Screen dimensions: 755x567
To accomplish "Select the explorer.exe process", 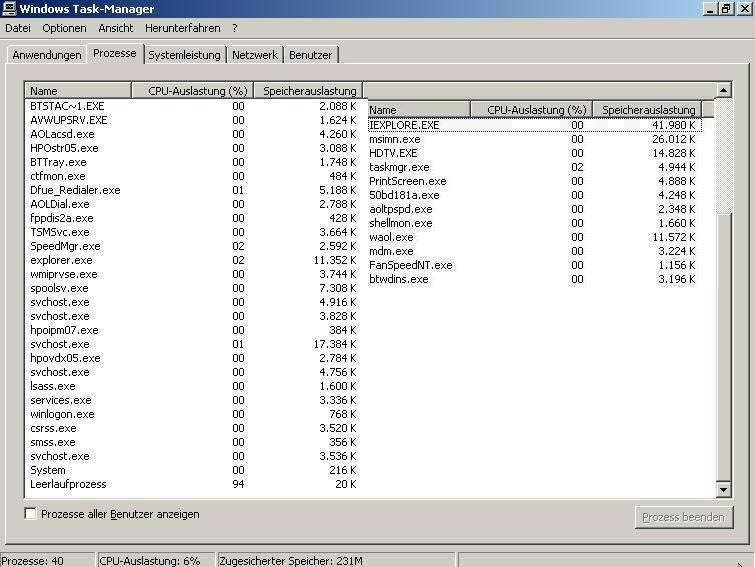I will click(193, 260).
